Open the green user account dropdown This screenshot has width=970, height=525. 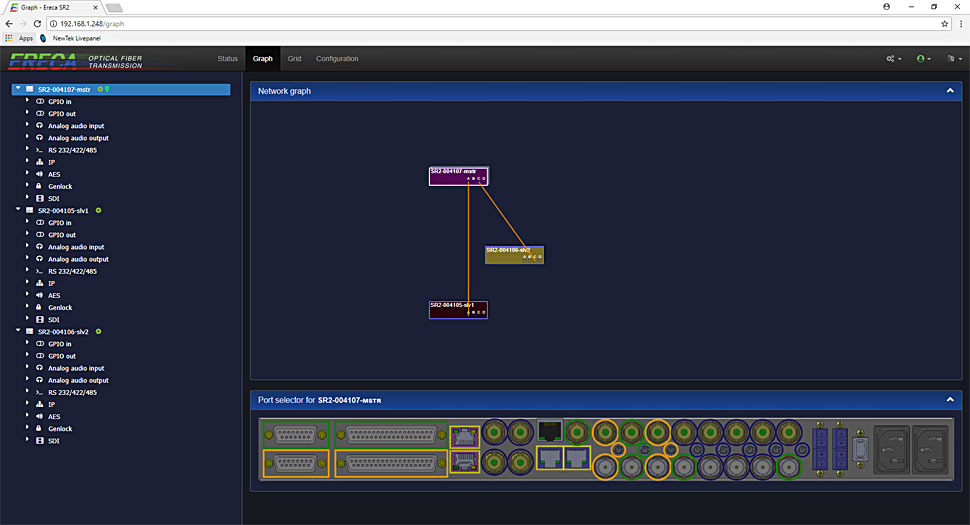(923, 59)
